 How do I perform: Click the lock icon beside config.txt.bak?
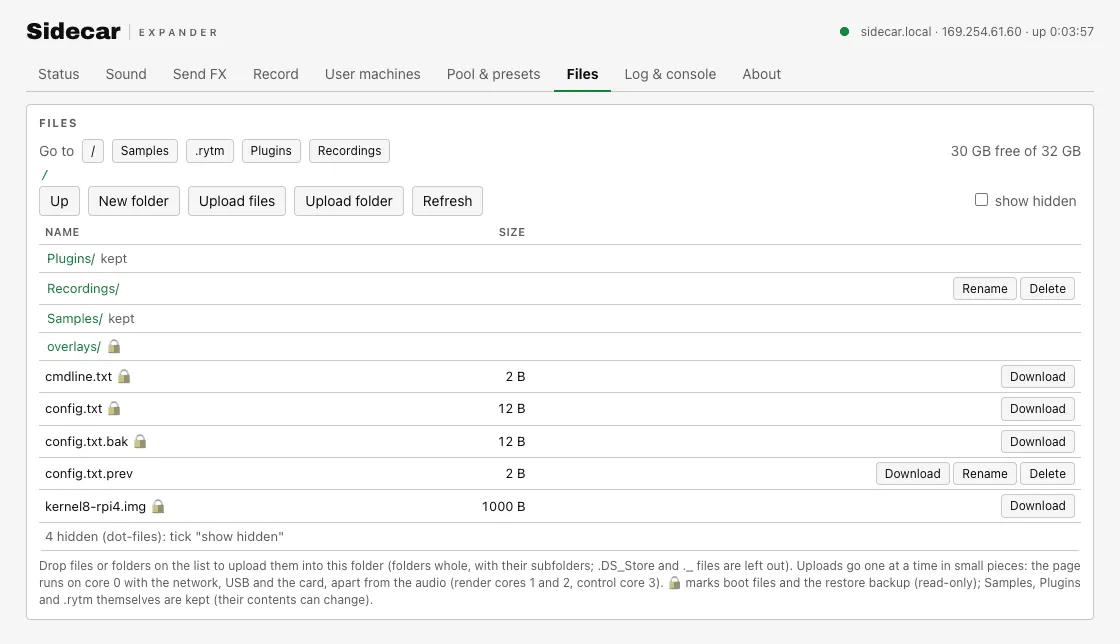tap(140, 441)
